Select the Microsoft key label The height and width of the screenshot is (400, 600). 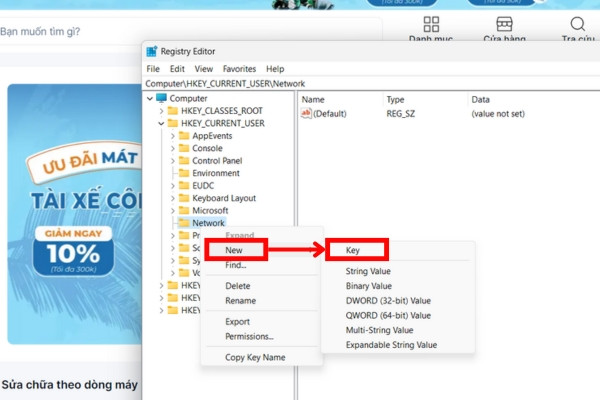(210, 211)
